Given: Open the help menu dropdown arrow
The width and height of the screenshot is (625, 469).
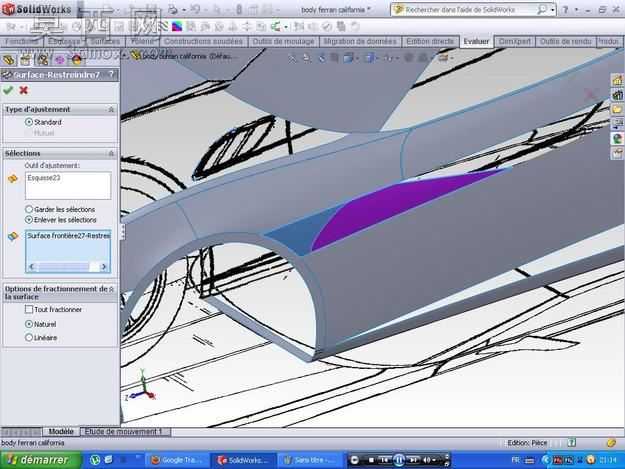Looking at the screenshot, I should (x=577, y=10).
